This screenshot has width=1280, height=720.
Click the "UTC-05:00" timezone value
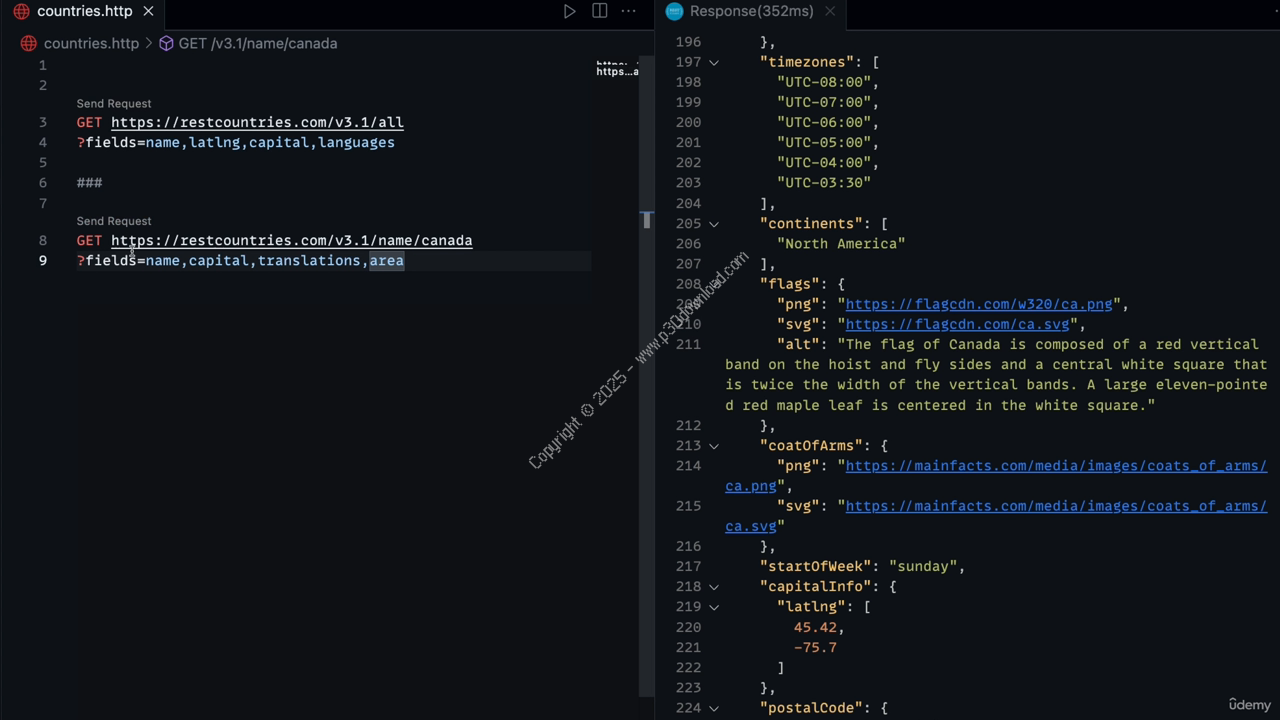coord(824,142)
